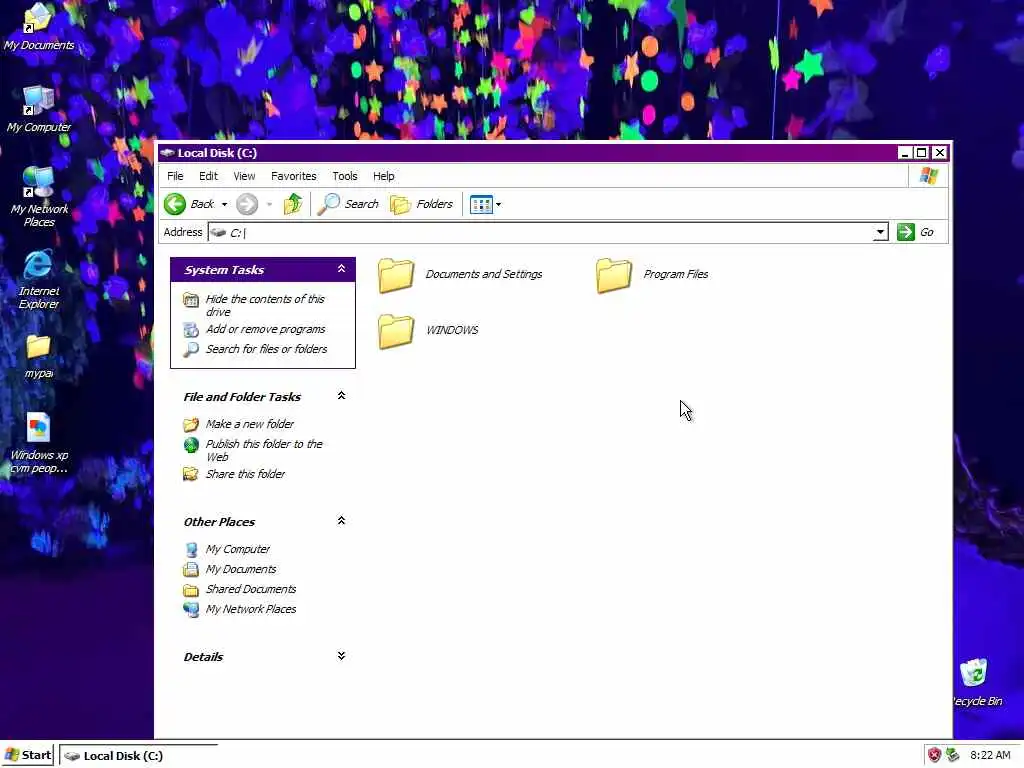Viewport: 1024px width, 768px height.
Task: Click the 8:22 AM system clock
Action: (x=990, y=756)
